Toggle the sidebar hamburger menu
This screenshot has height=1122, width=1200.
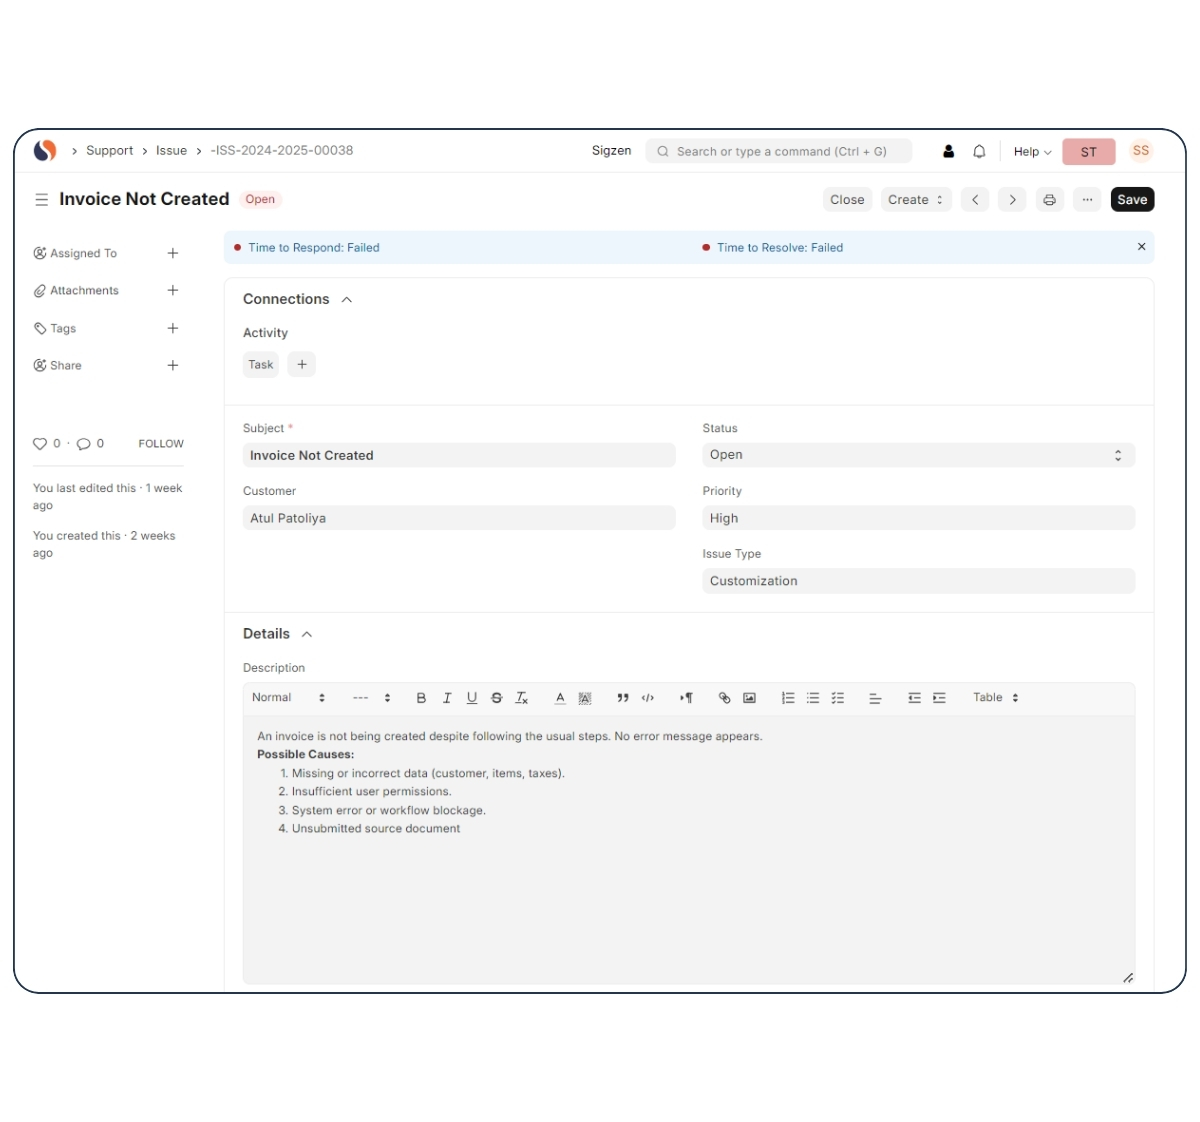tap(41, 200)
